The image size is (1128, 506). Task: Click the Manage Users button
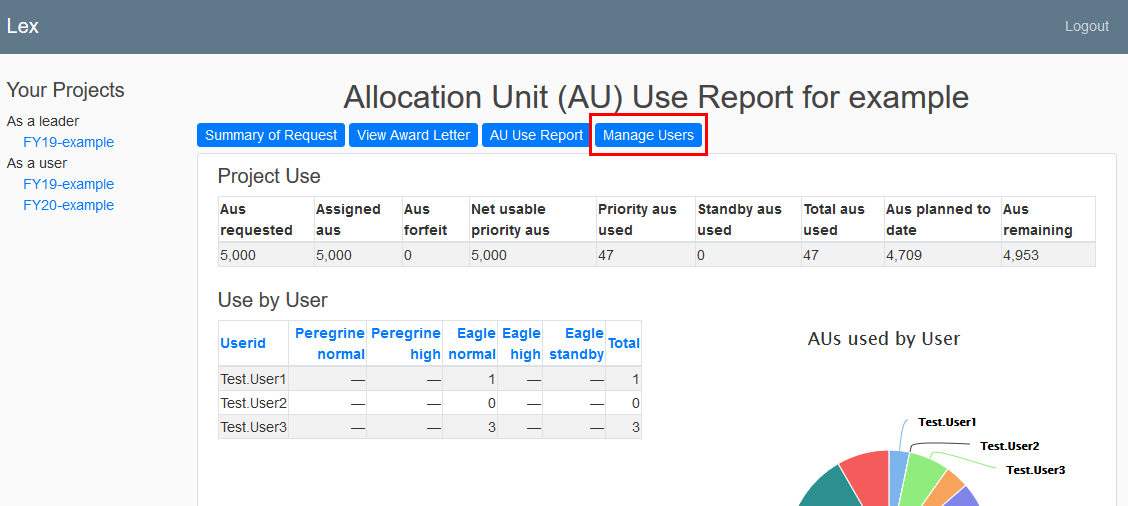pos(648,135)
